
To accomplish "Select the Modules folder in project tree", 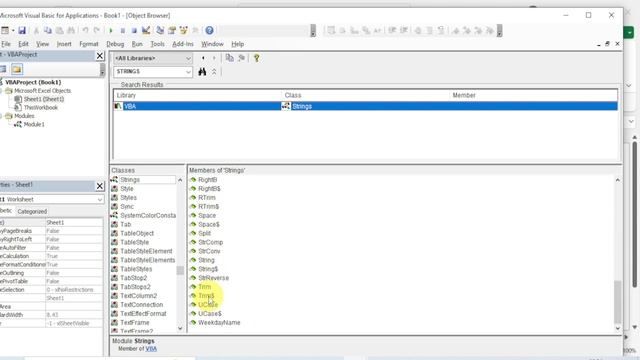I will pyautogui.click(x=24, y=116).
